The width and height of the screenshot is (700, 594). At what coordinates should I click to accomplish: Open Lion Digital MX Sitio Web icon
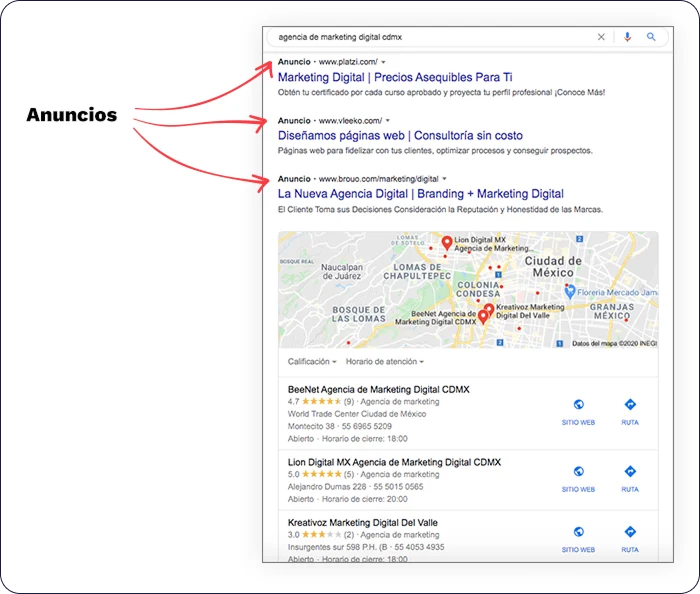click(578, 472)
